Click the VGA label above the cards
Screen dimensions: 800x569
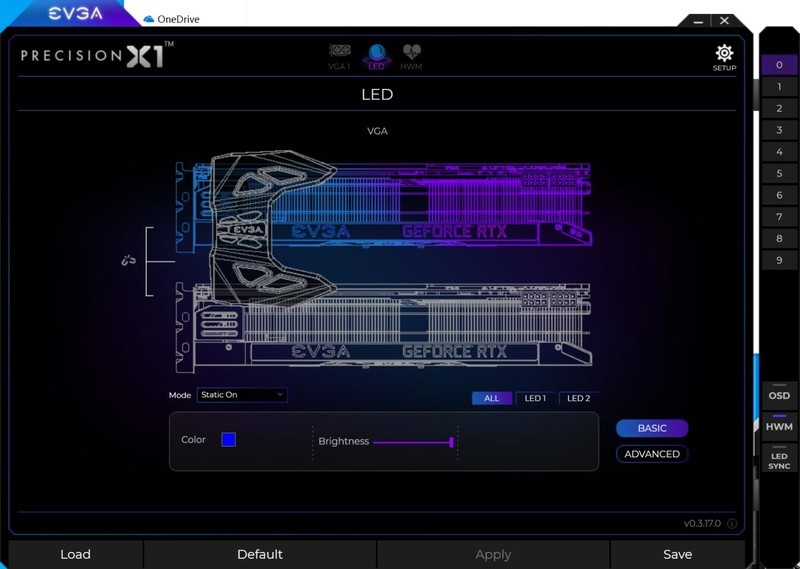pos(377,131)
